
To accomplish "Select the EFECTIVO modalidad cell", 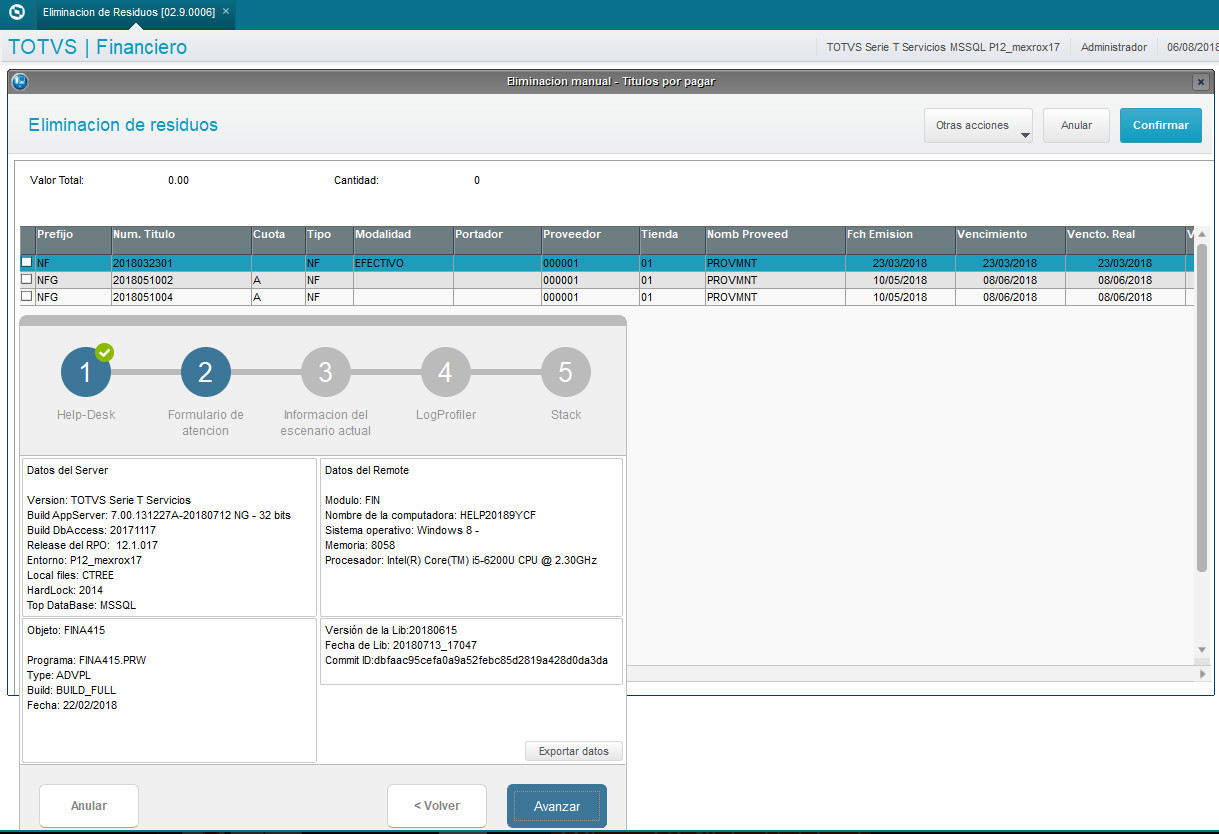I will tap(403, 263).
